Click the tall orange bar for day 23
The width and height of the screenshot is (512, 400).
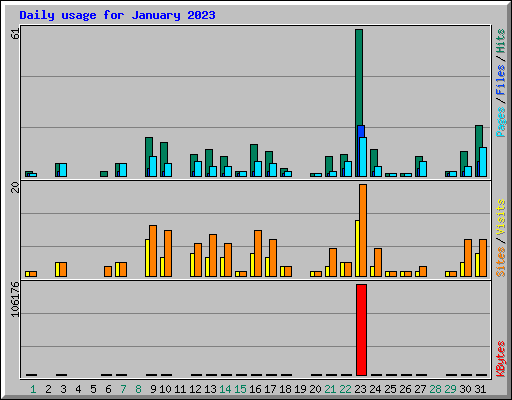[x=363, y=230]
